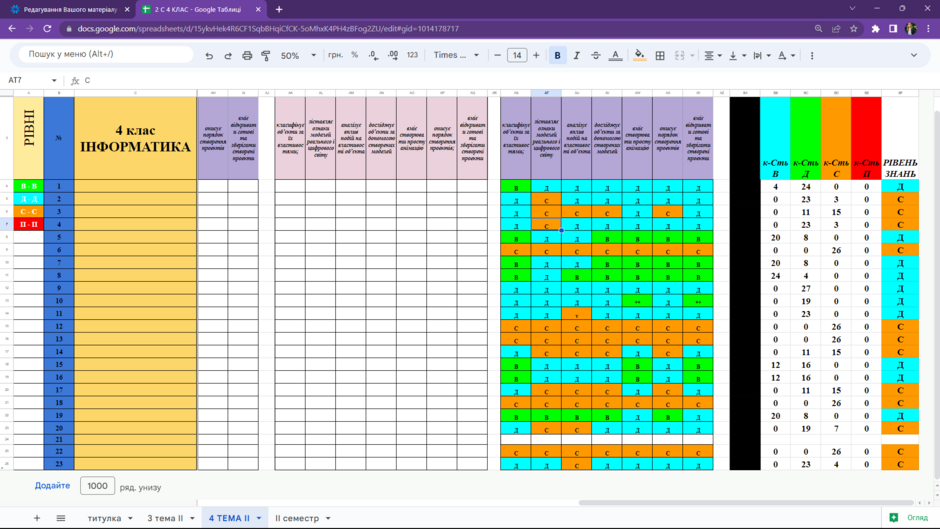Increase decimal places
940x529 pixels.
pos(393,55)
